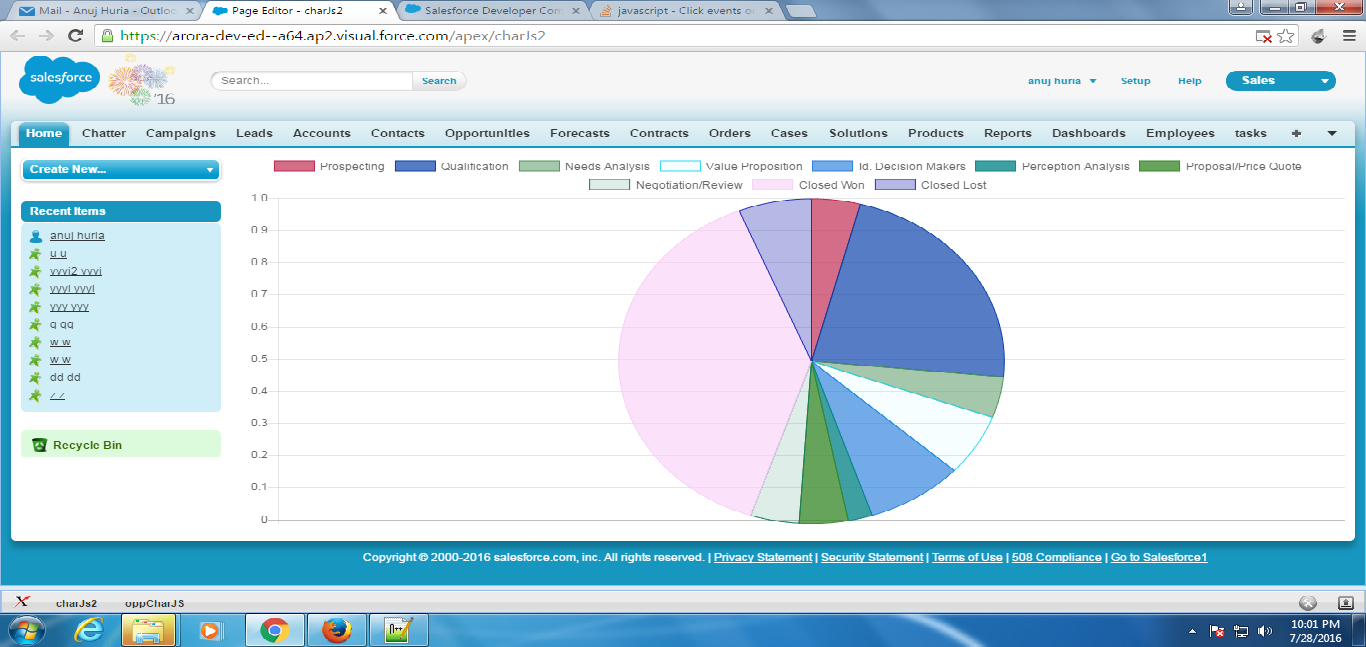
Task: Click the Recycle Bin icon
Action: point(39,445)
